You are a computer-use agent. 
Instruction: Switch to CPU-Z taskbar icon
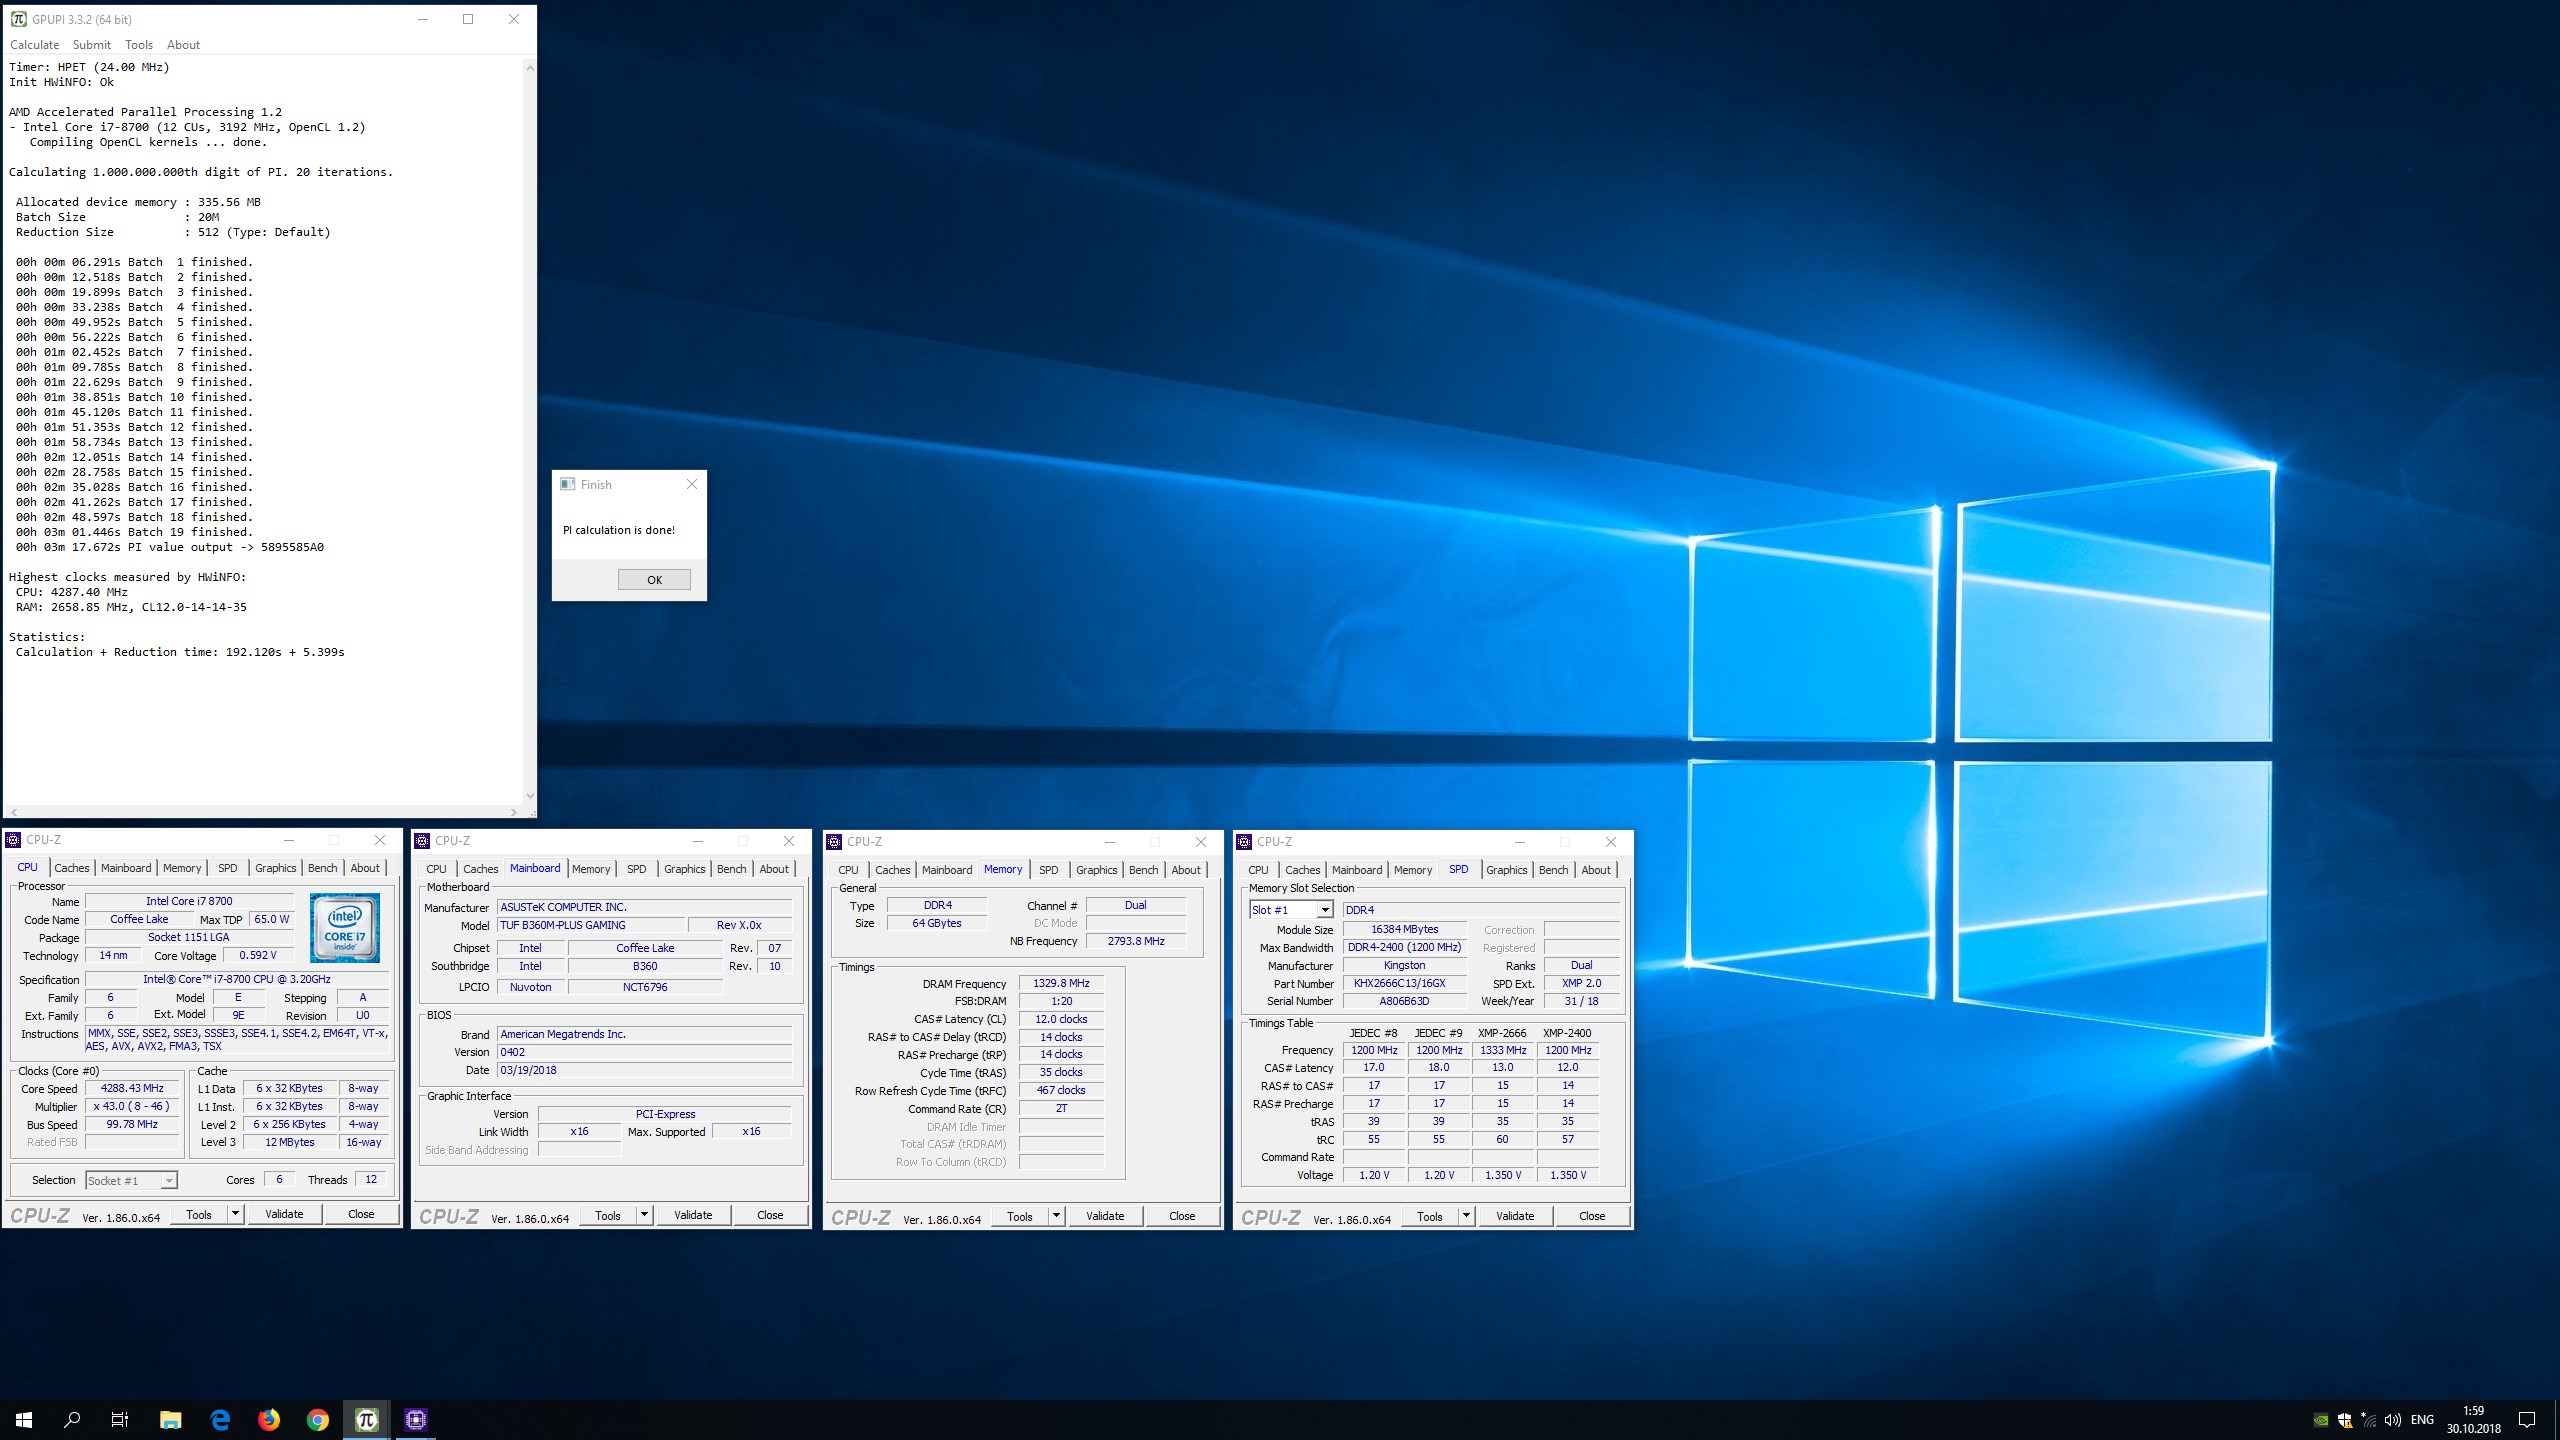point(416,1419)
